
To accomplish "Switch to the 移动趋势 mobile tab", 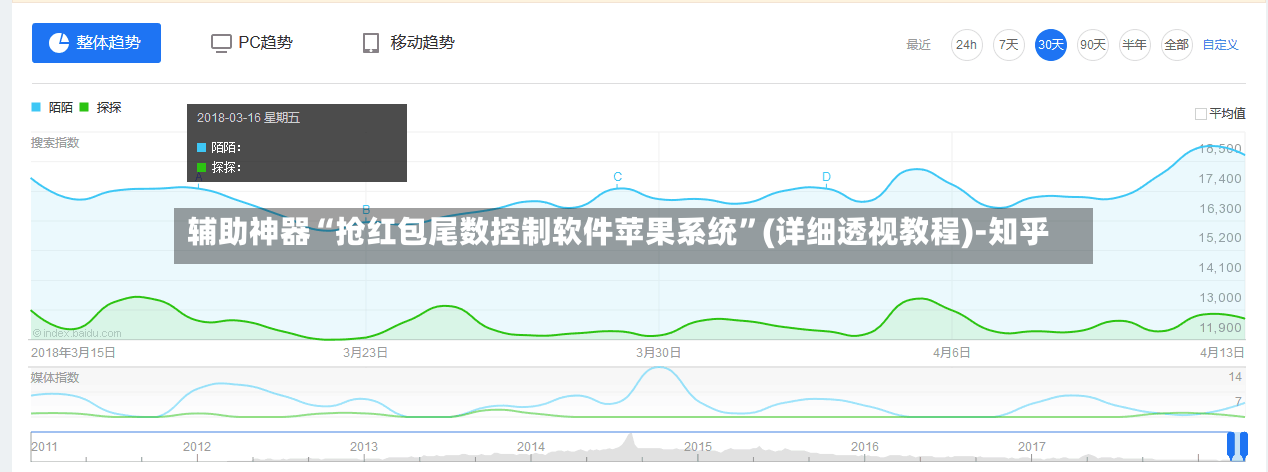I will pos(408,43).
